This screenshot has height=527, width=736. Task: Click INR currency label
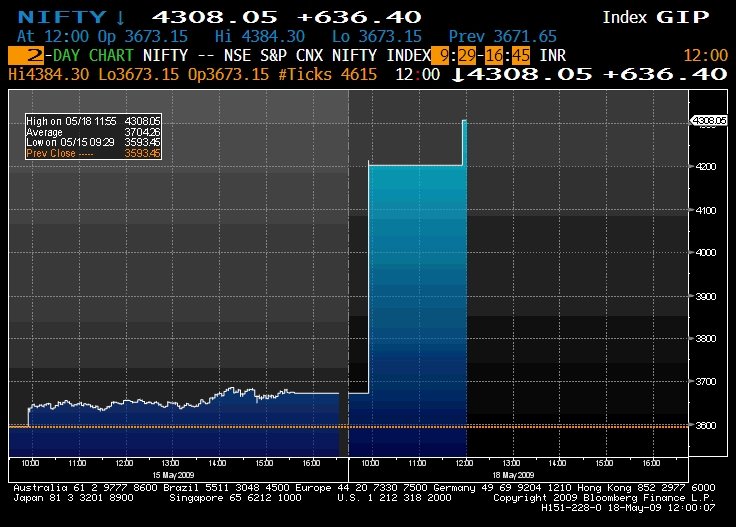click(x=552, y=55)
